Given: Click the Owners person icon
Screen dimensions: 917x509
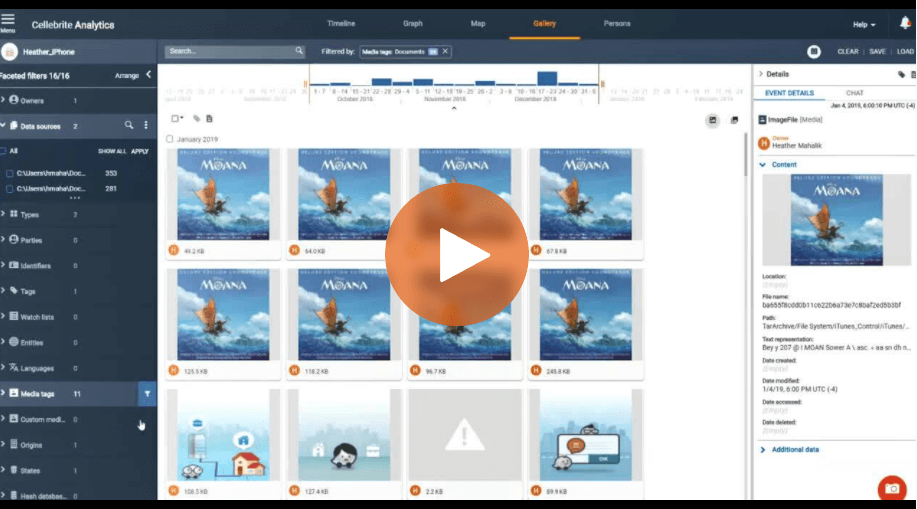Looking at the screenshot, I should coord(13,100).
